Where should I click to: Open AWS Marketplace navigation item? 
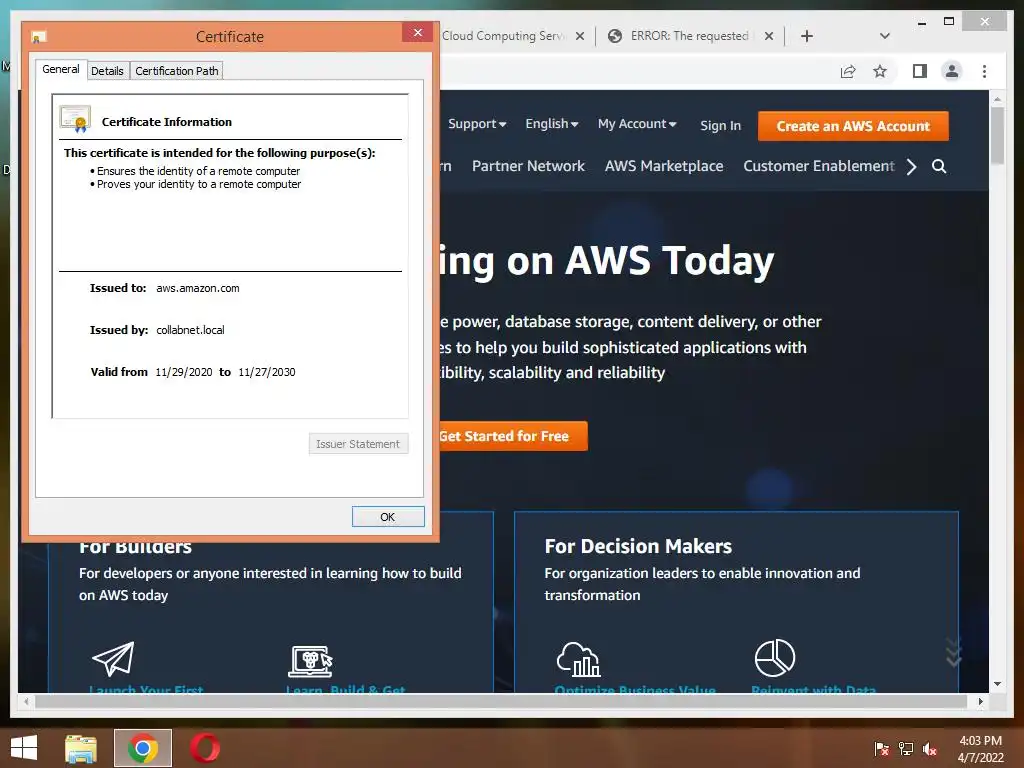664,166
